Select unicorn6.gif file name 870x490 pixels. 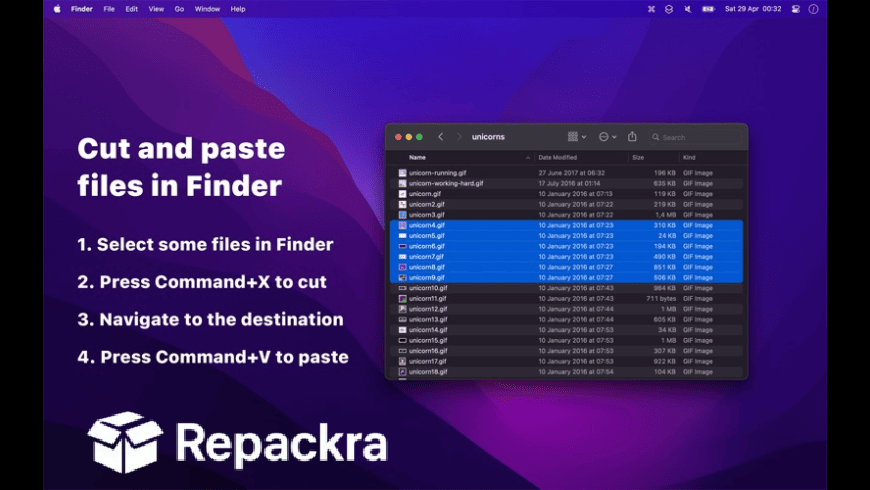pyautogui.click(x=426, y=246)
